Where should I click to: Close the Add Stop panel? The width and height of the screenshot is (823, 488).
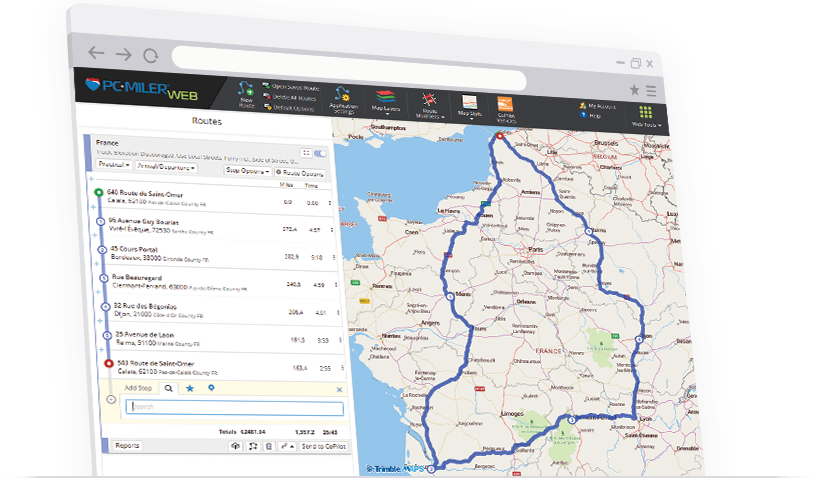coord(339,389)
